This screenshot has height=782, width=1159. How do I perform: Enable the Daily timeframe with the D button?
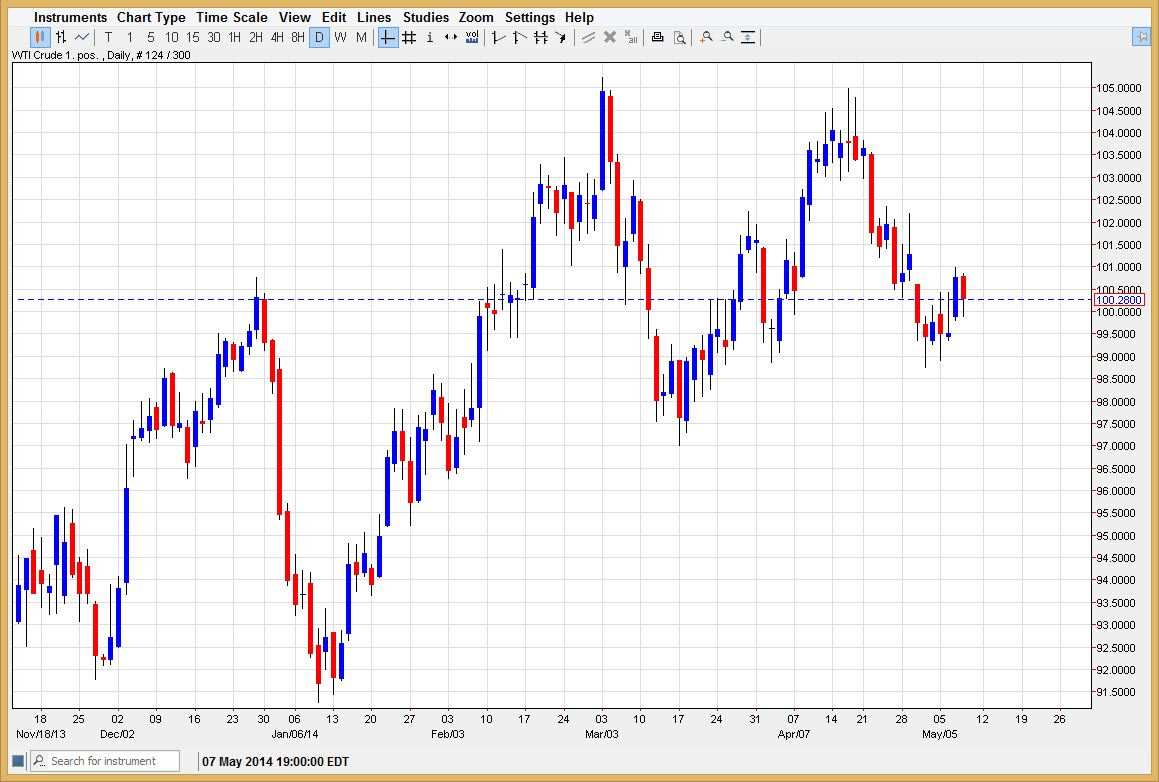[x=319, y=37]
